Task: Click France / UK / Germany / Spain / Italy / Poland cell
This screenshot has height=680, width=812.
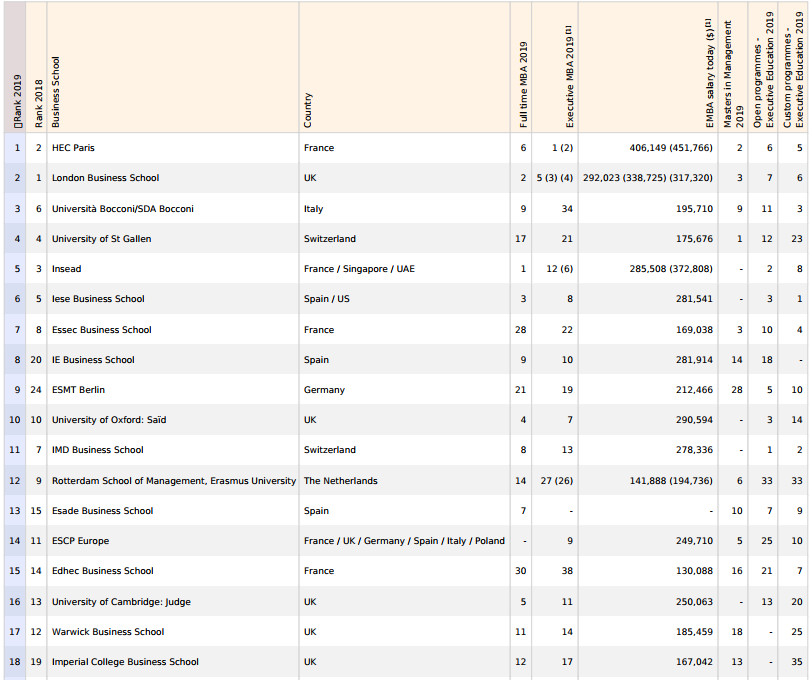Action: pos(404,541)
